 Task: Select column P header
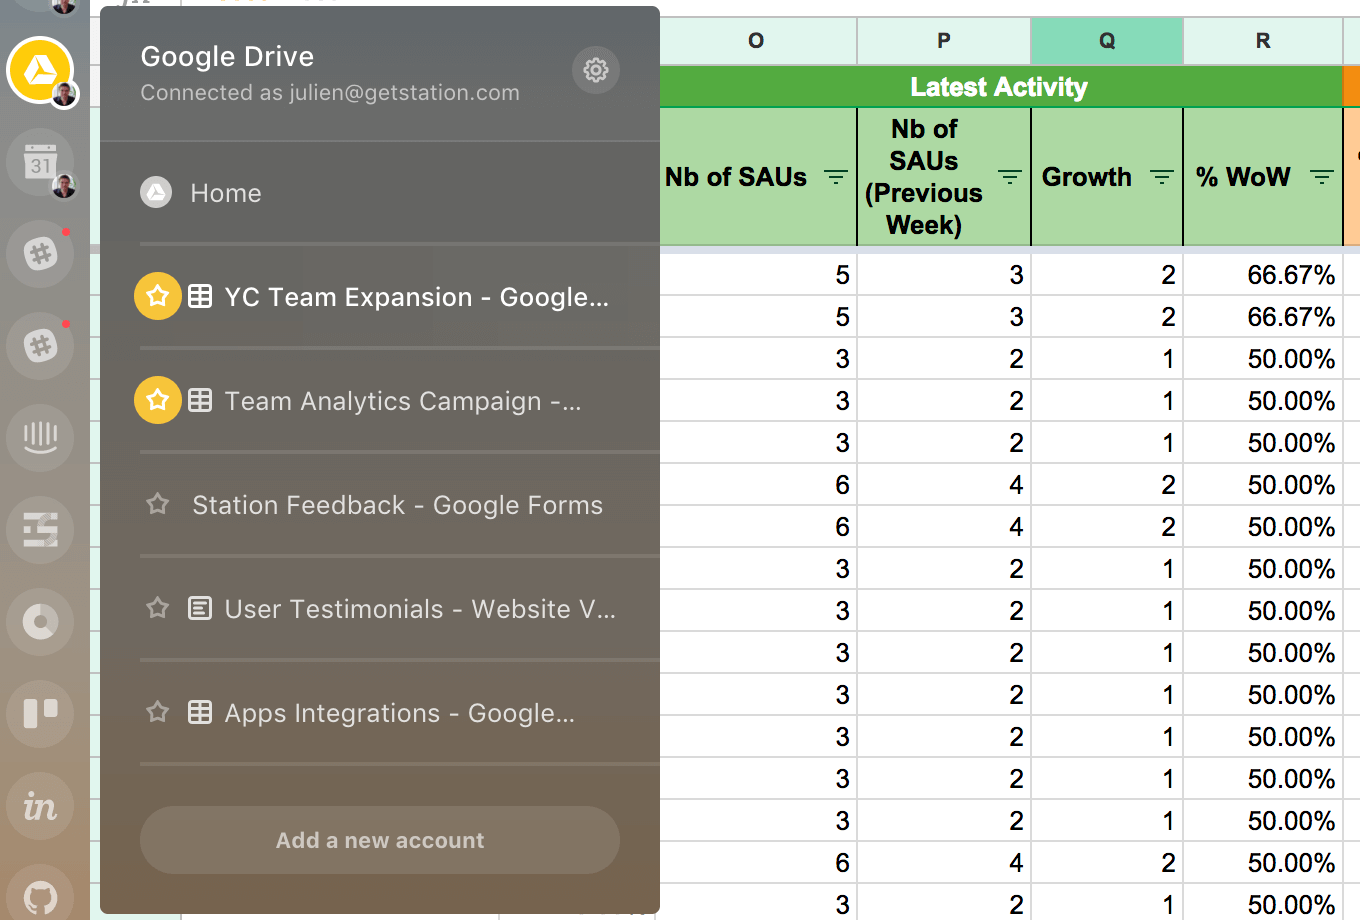click(x=944, y=41)
